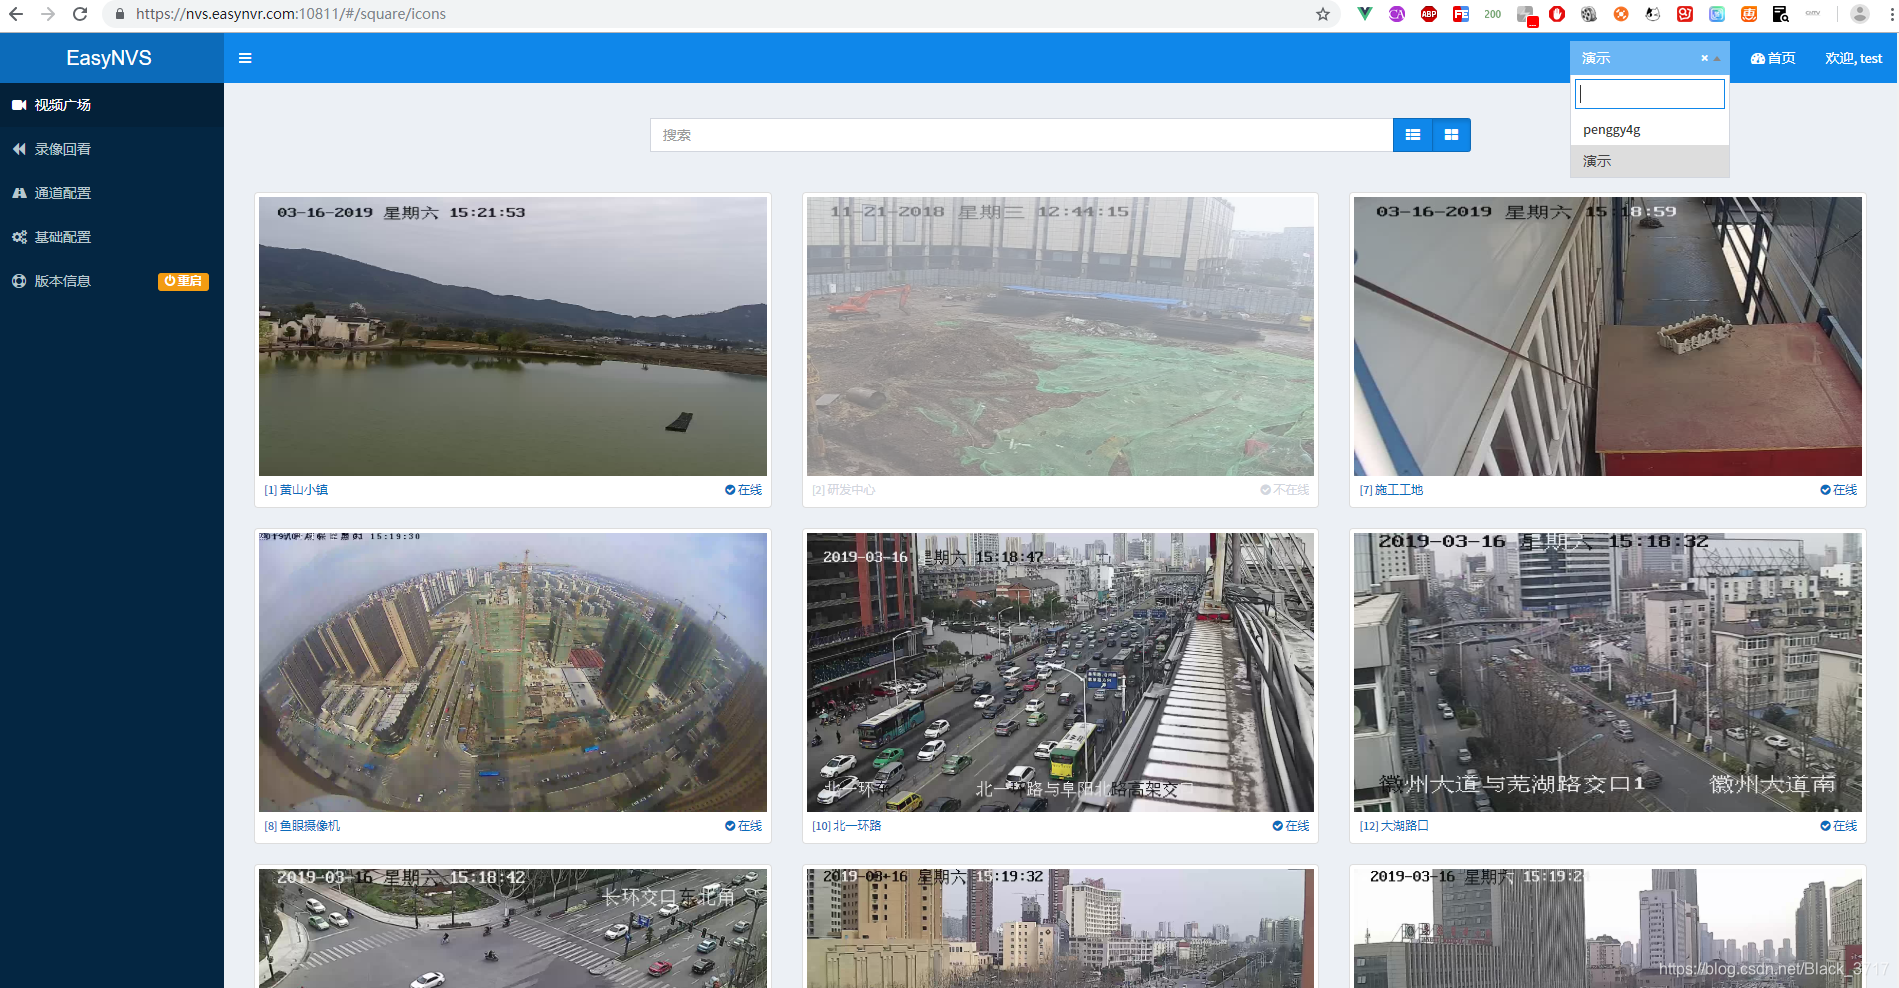This screenshot has width=1899, height=988.
Task: Click the orange 重启 restart button
Action: [183, 281]
